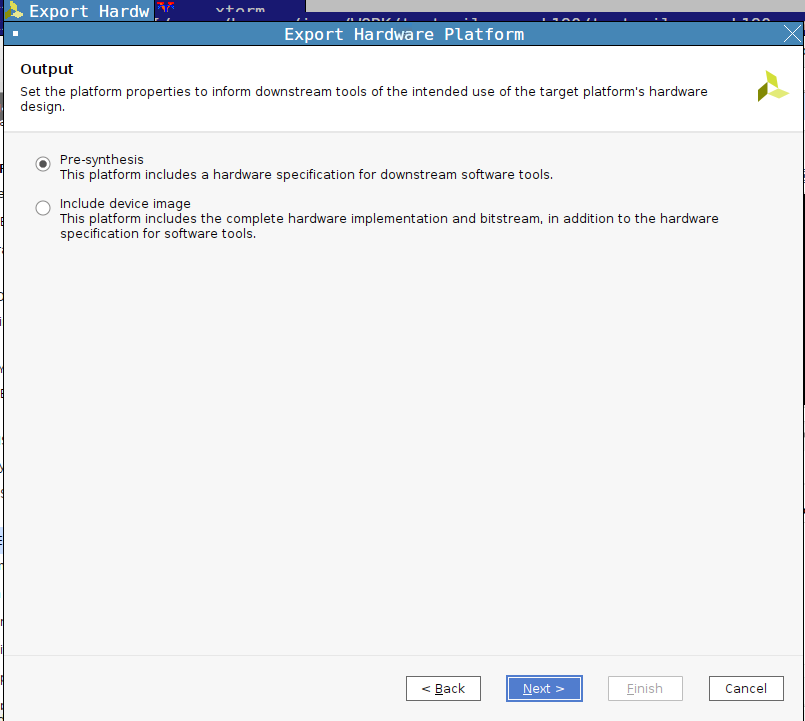Select the Pre-synthesis radio button
The image size is (805, 721).
(x=43, y=164)
